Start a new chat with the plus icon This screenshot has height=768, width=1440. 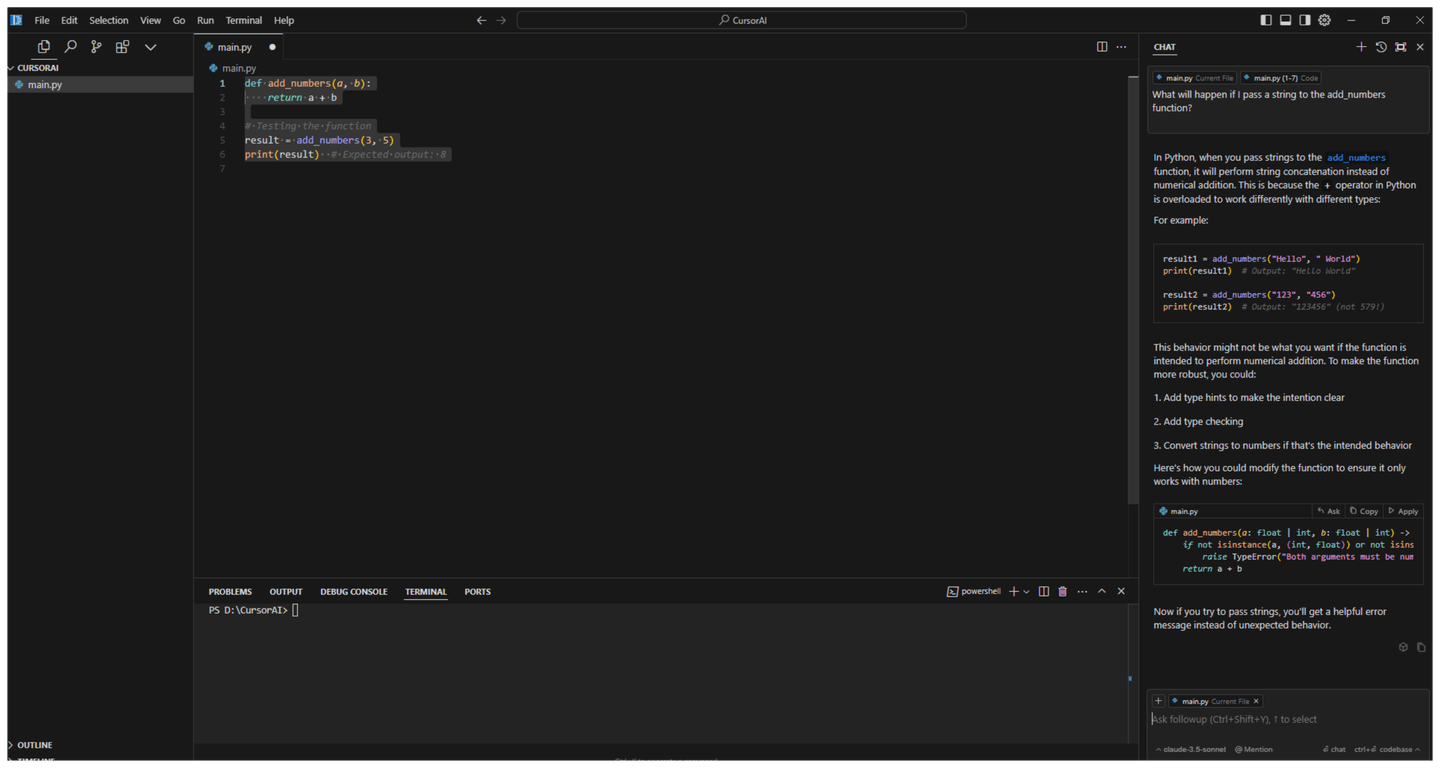click(1361, 47)
